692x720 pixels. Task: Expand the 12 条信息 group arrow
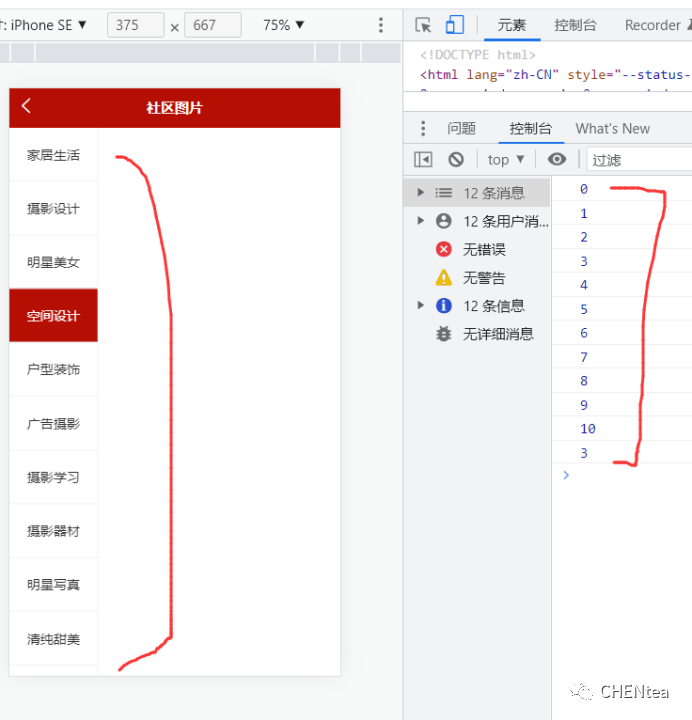[420, 305]
